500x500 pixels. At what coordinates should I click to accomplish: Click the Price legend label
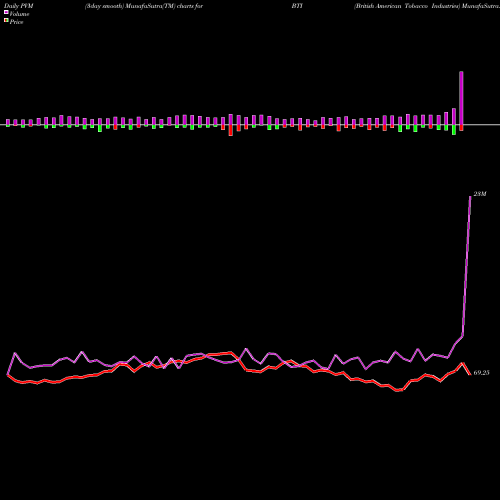coord(16,22)
